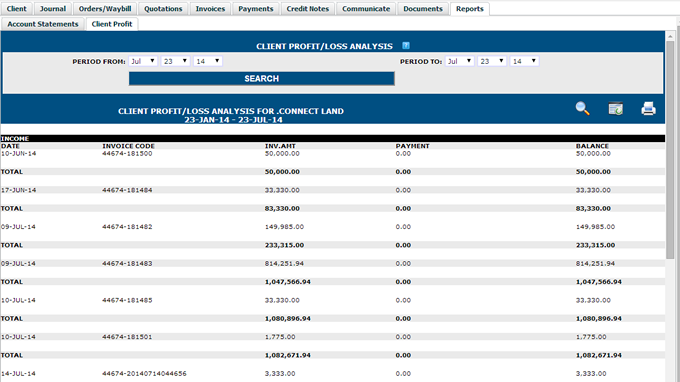Open Period From month dropdown
The height and width of the screenshot is (382, 680).
pos(143,61)
